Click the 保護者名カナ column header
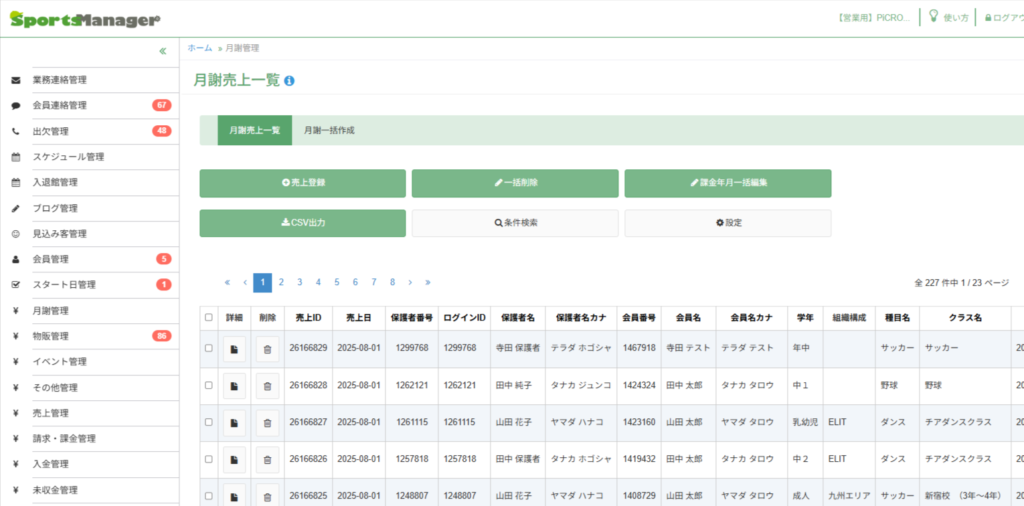The height and width of the screenshot is (506, 1024). (581, 318)
